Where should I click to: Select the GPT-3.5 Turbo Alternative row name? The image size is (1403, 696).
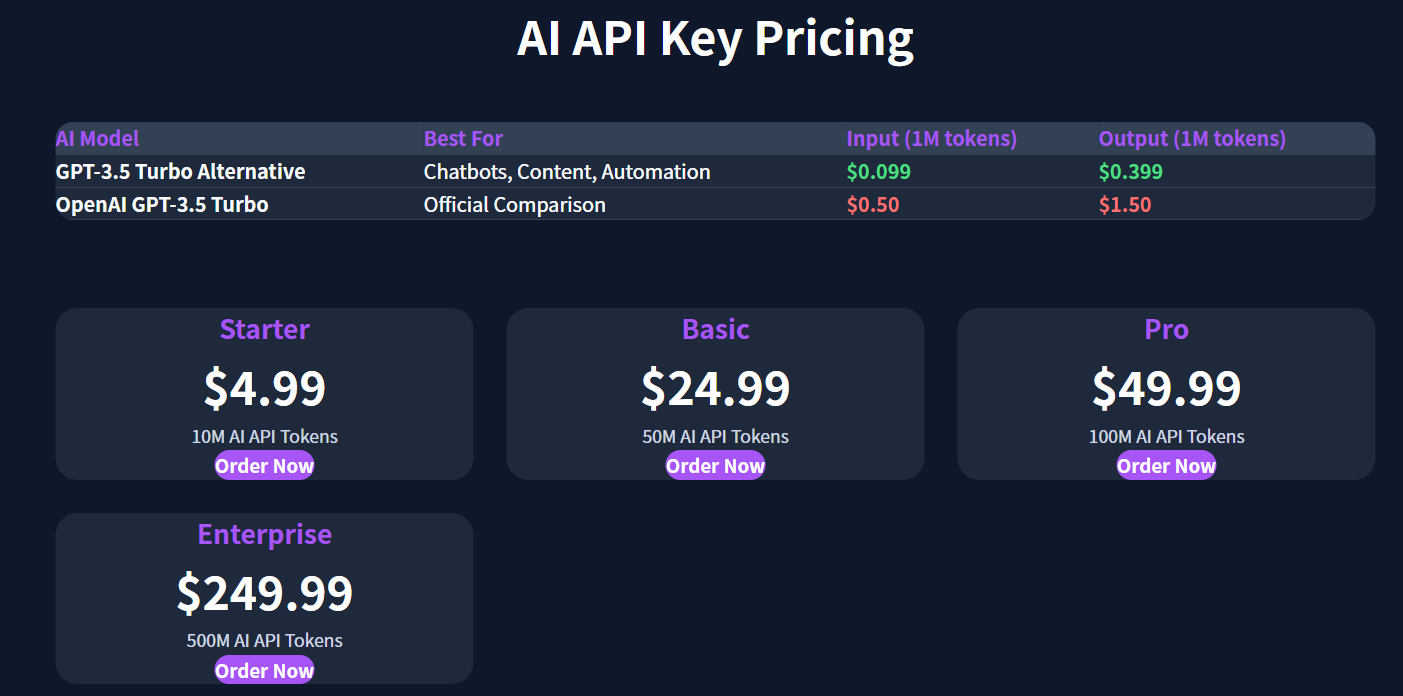pyautogui.click(x=180, y=172)
